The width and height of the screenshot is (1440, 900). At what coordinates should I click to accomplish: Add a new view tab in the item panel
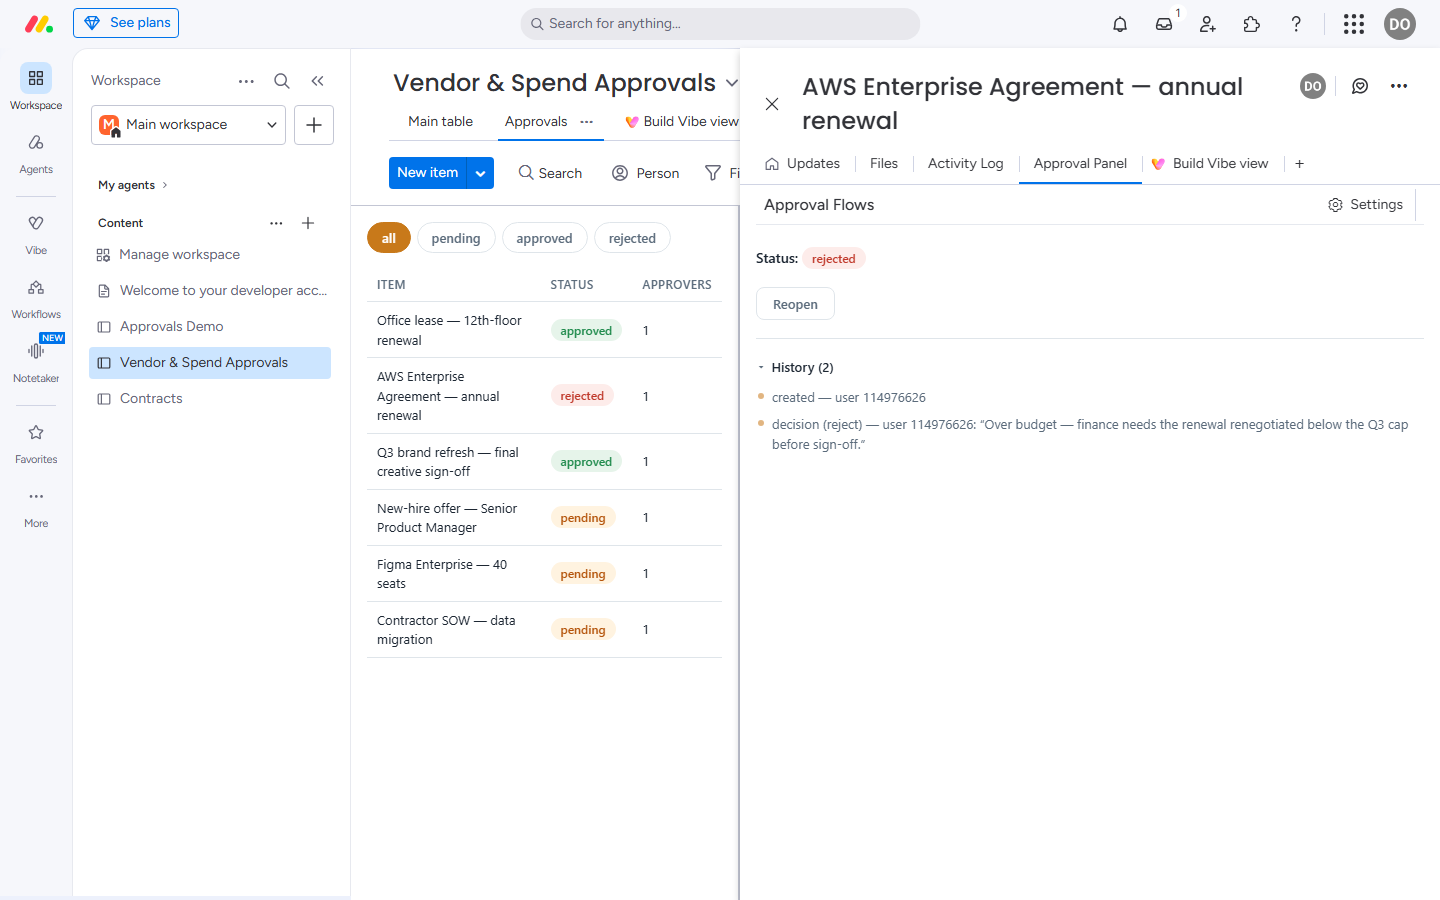[1299, 164]
